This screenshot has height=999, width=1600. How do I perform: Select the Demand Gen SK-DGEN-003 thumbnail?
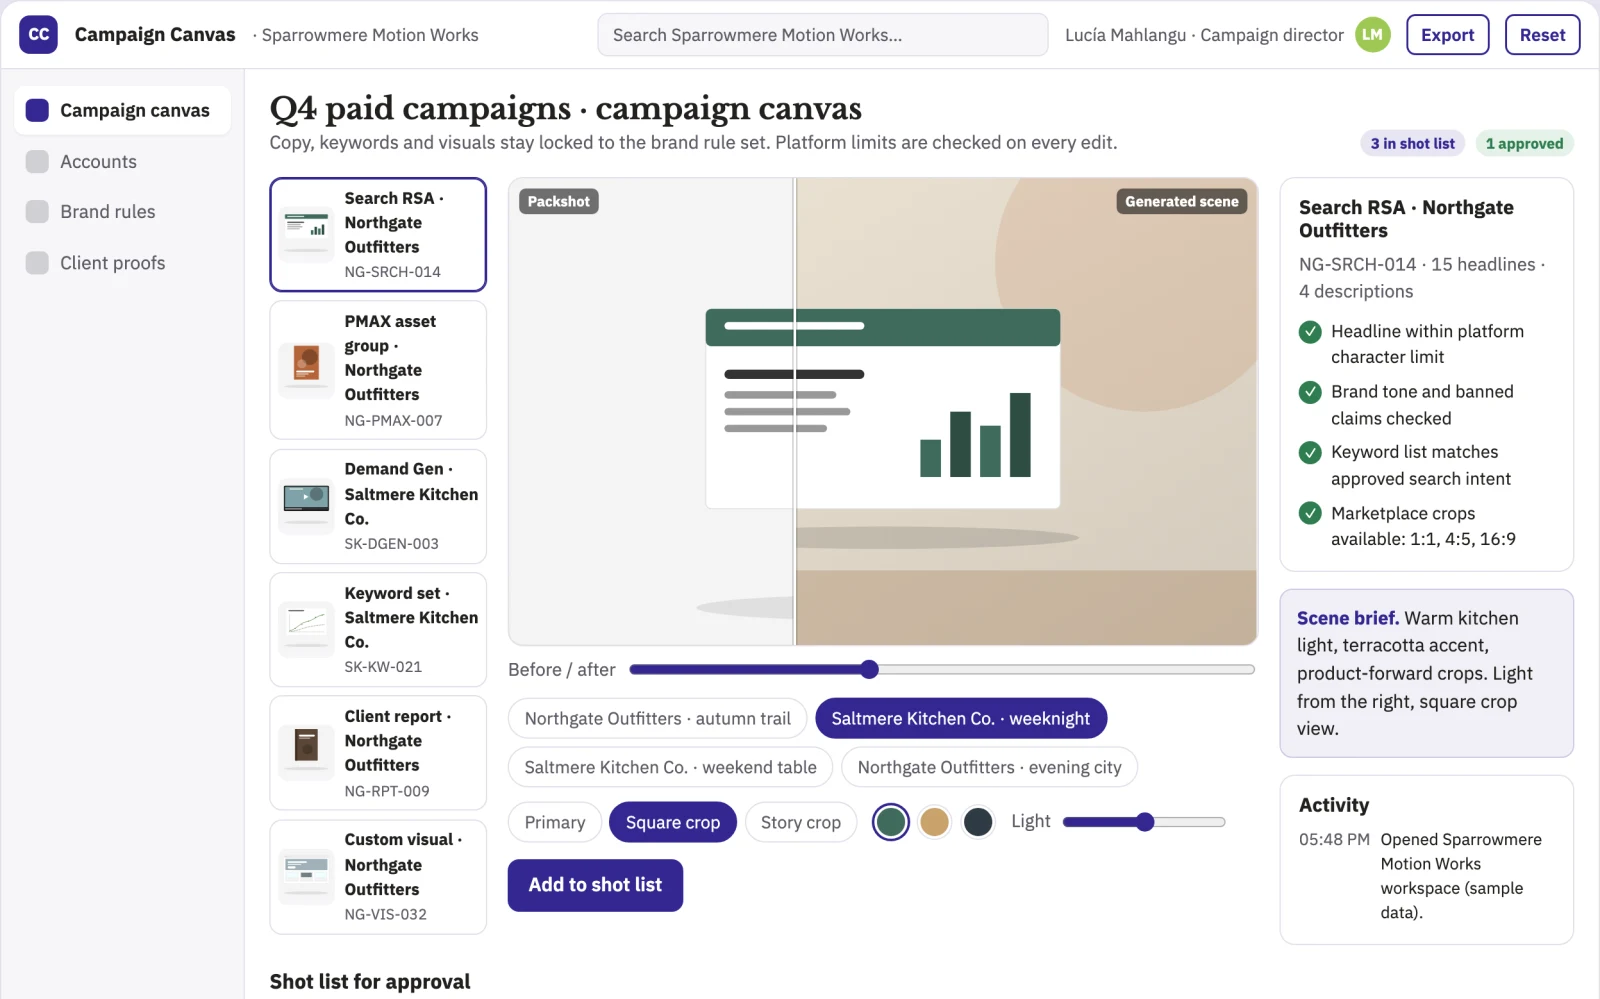[x=306, y=506]
